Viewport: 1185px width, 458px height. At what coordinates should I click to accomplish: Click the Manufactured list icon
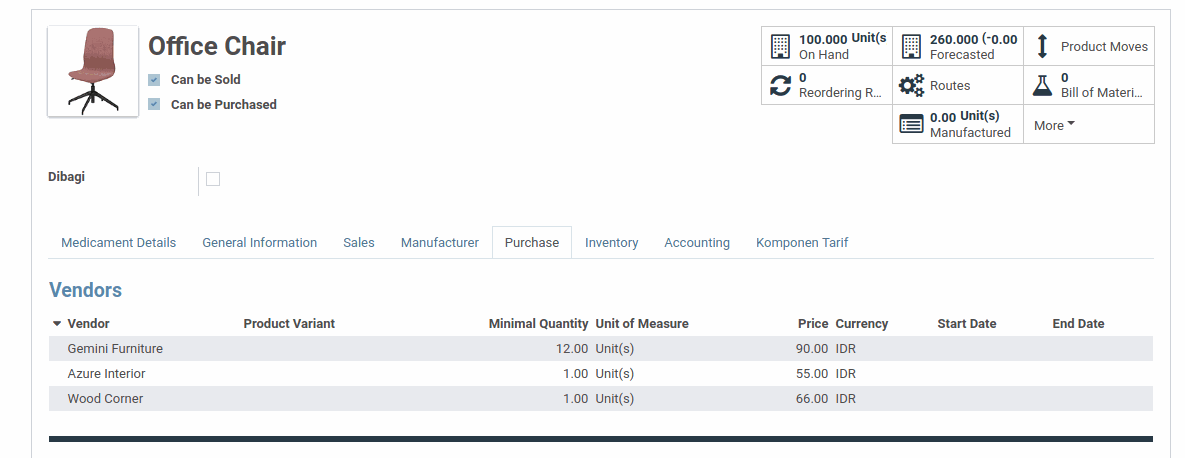click(911, 124)
